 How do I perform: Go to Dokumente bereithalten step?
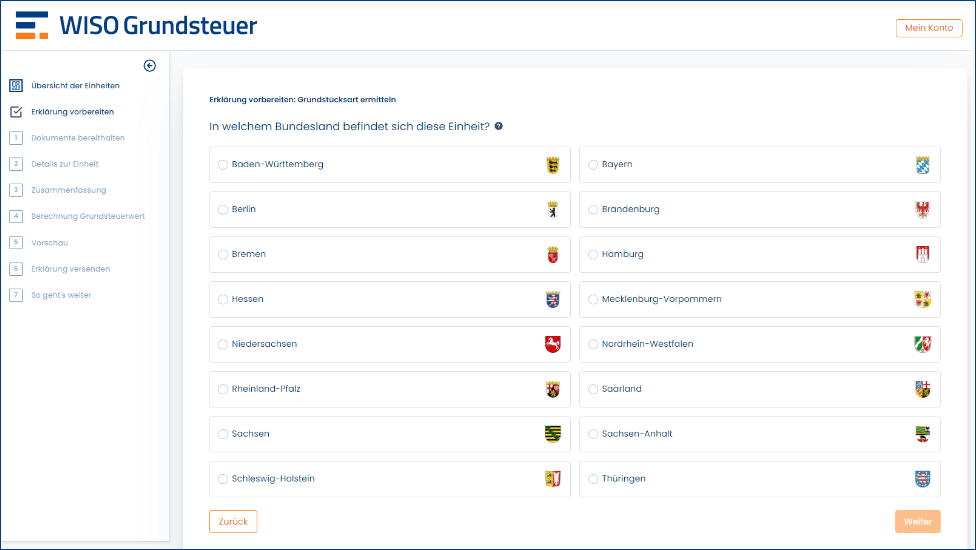click(78, 138)
